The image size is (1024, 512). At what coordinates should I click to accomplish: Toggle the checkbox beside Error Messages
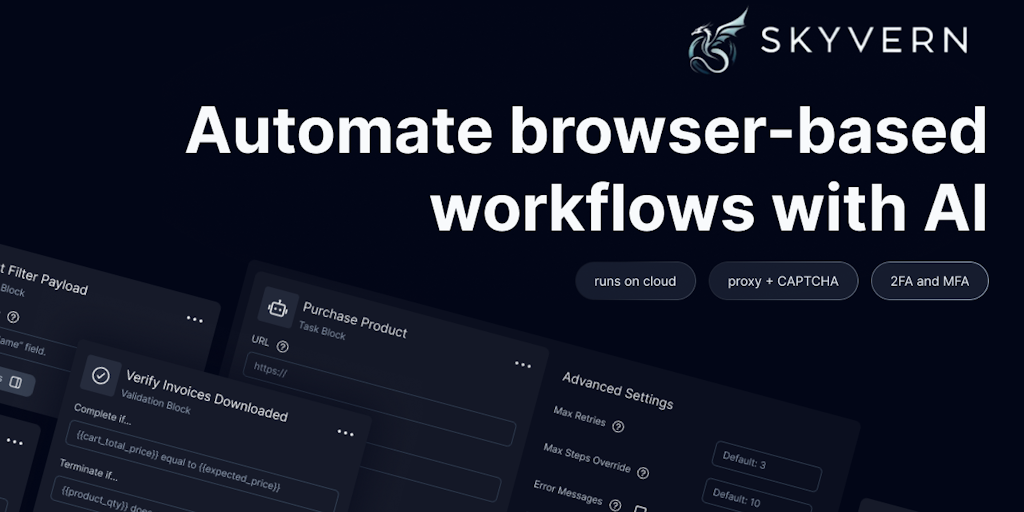click(641, 509)
